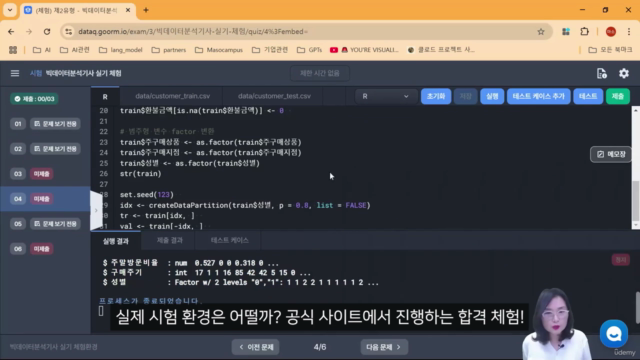Open the 모든 북마크 folder
This screenshot has width=640, height=360.
(x=610, y=50)
